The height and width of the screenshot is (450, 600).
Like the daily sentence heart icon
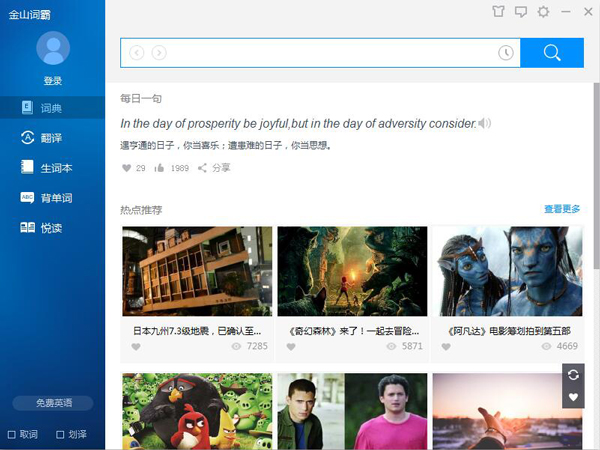(x=126, y=168)
